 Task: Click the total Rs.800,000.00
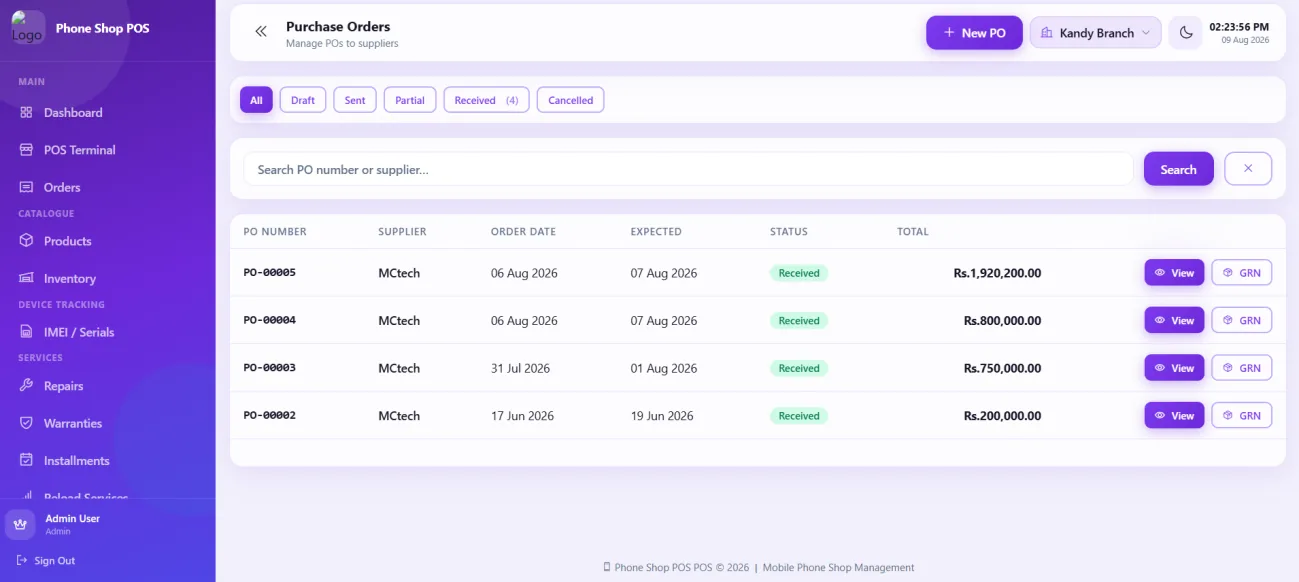point(1002,321)
